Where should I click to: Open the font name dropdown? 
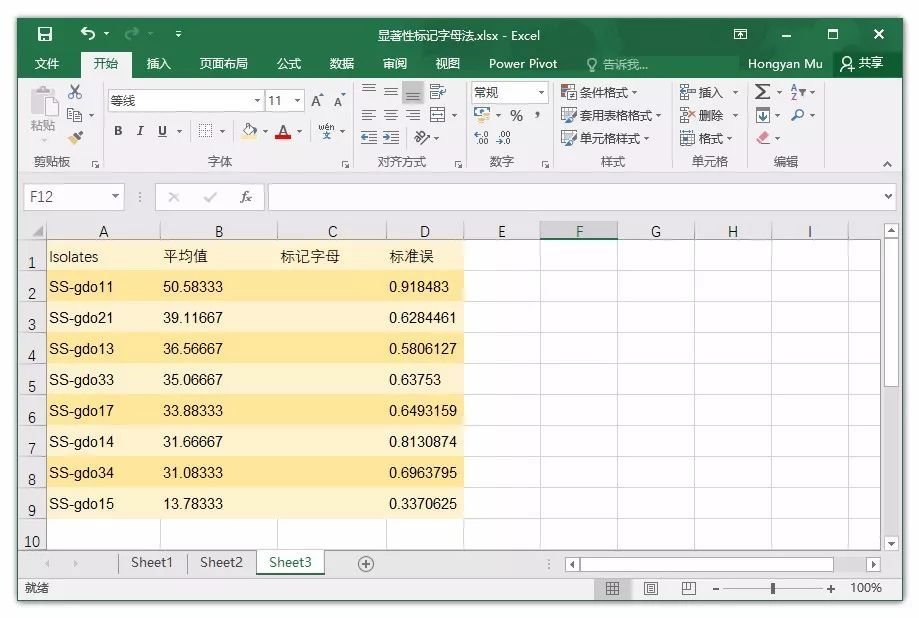[257, 101]
